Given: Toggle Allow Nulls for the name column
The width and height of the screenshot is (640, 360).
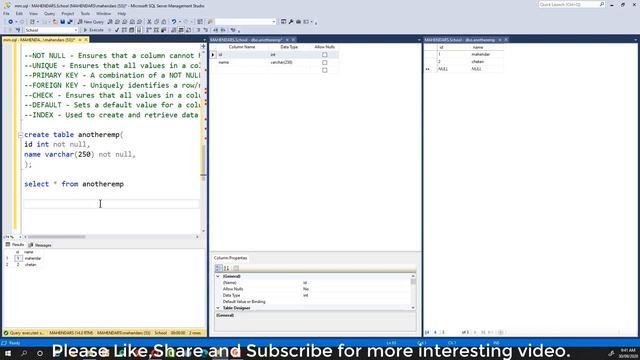Looking at the screenshot, I should (x=324, y=62).
